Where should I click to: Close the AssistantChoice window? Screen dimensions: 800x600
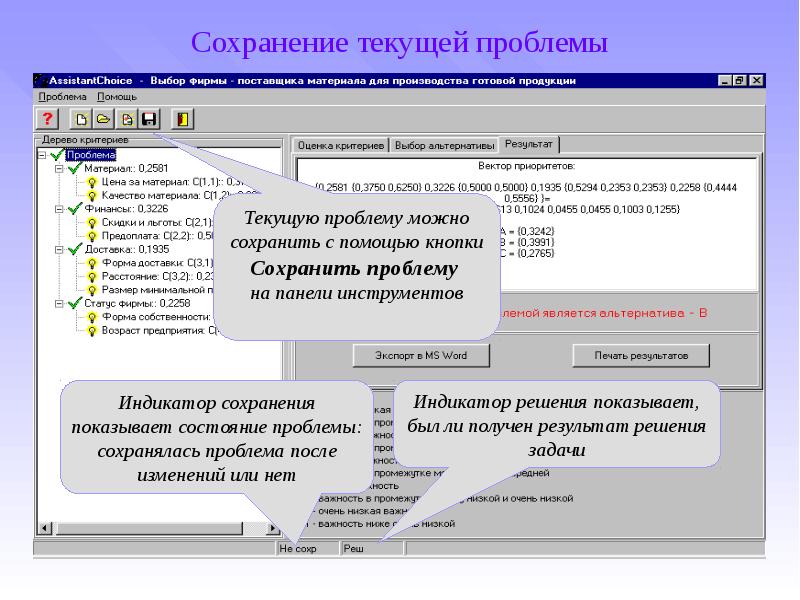pyautogui.click(x=756, y=81)
